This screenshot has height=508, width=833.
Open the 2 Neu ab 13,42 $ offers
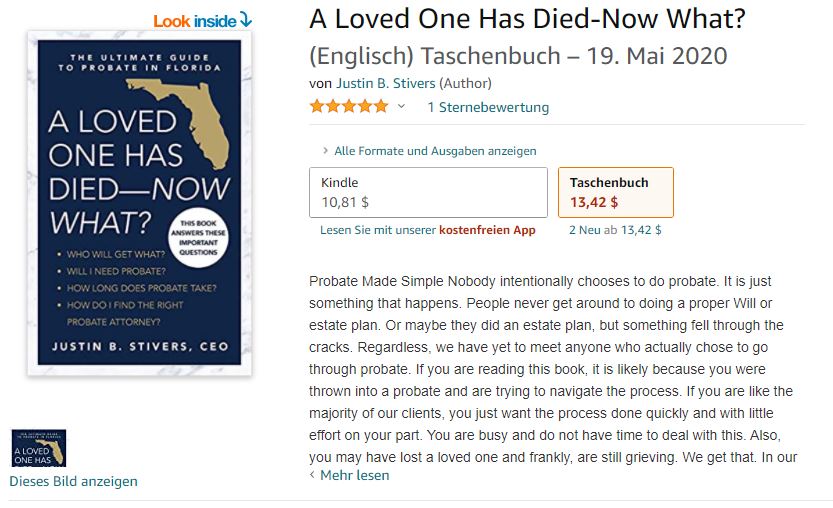click(x=615, y=230)
